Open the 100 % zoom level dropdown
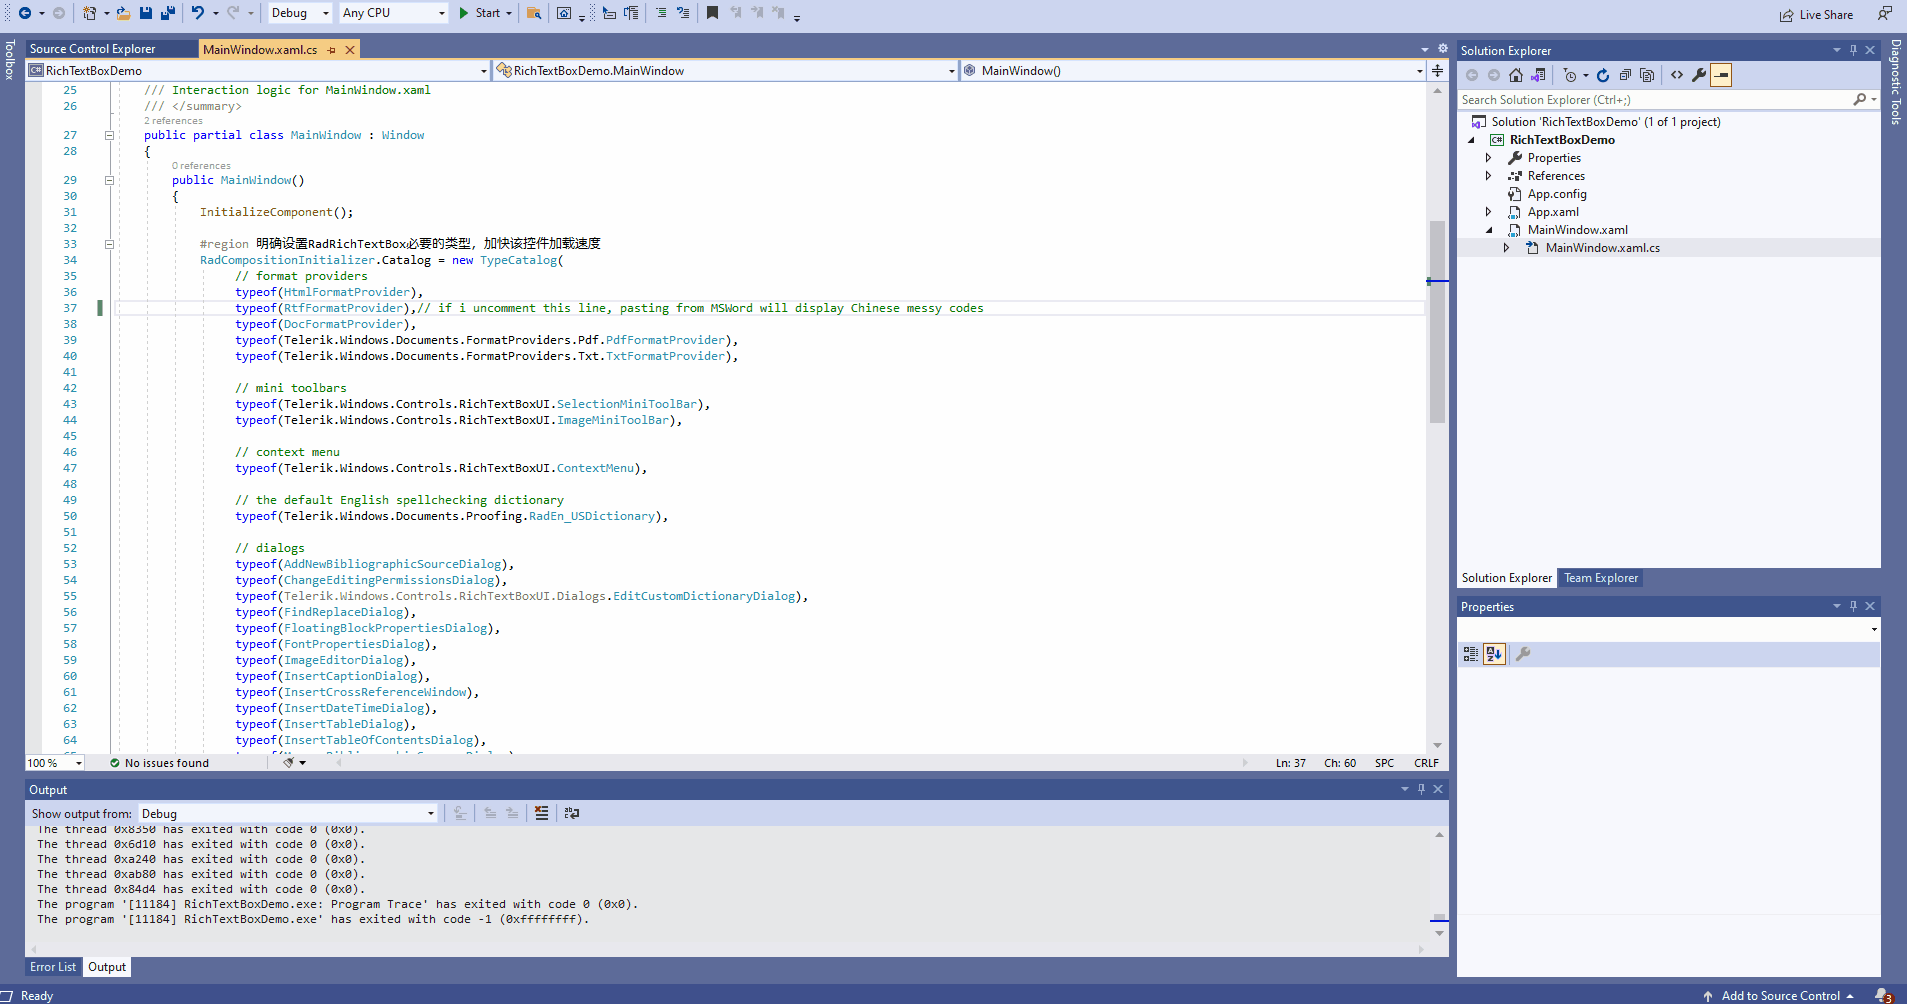This screenshot has height=1004, width=1907. coord(55,763)
